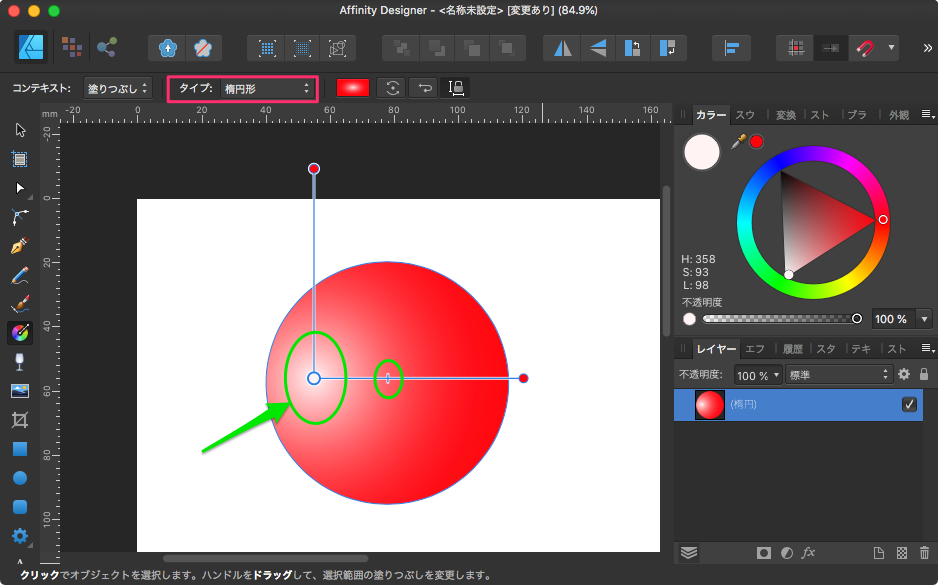The width and height of the screenshot is (938, 585).
Task: Click the color picker eyedropper icon
Action: pyautogui.click(x=739, y=142)
